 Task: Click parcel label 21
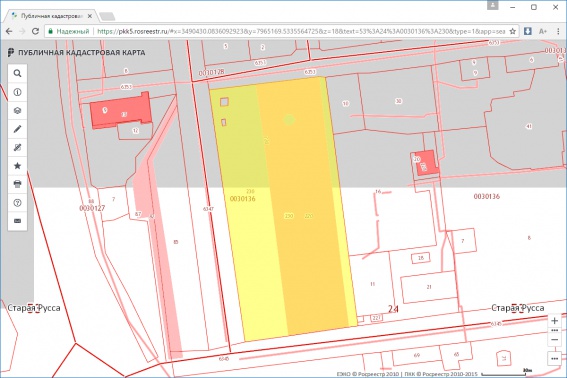tap(429, 287)
